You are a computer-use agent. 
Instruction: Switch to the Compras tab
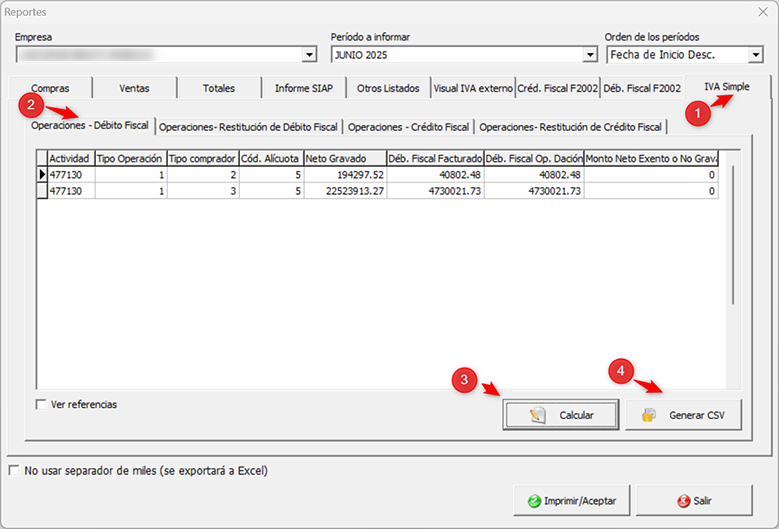coord(50,88)
